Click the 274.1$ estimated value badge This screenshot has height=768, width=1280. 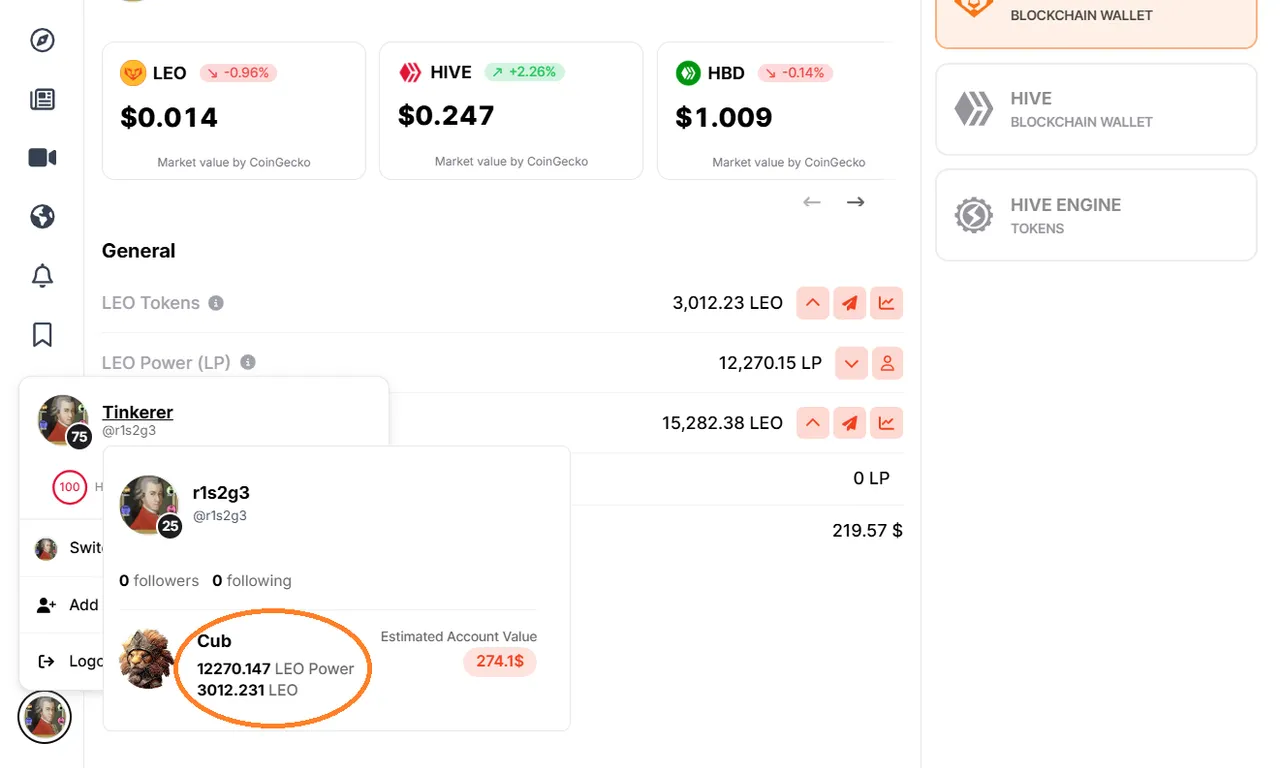click(x=500, y=661)
